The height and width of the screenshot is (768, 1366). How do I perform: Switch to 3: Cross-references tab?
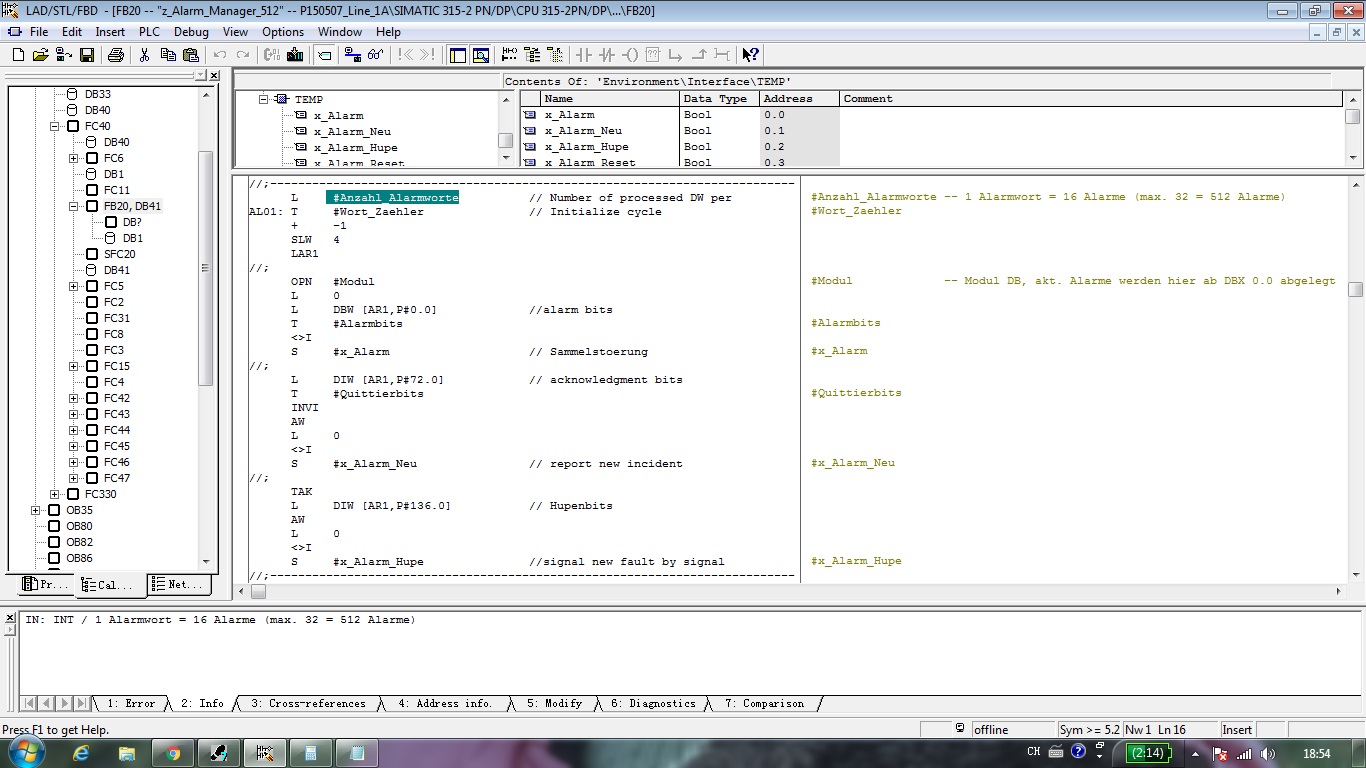pyautogui.click(x=308, y=704)
